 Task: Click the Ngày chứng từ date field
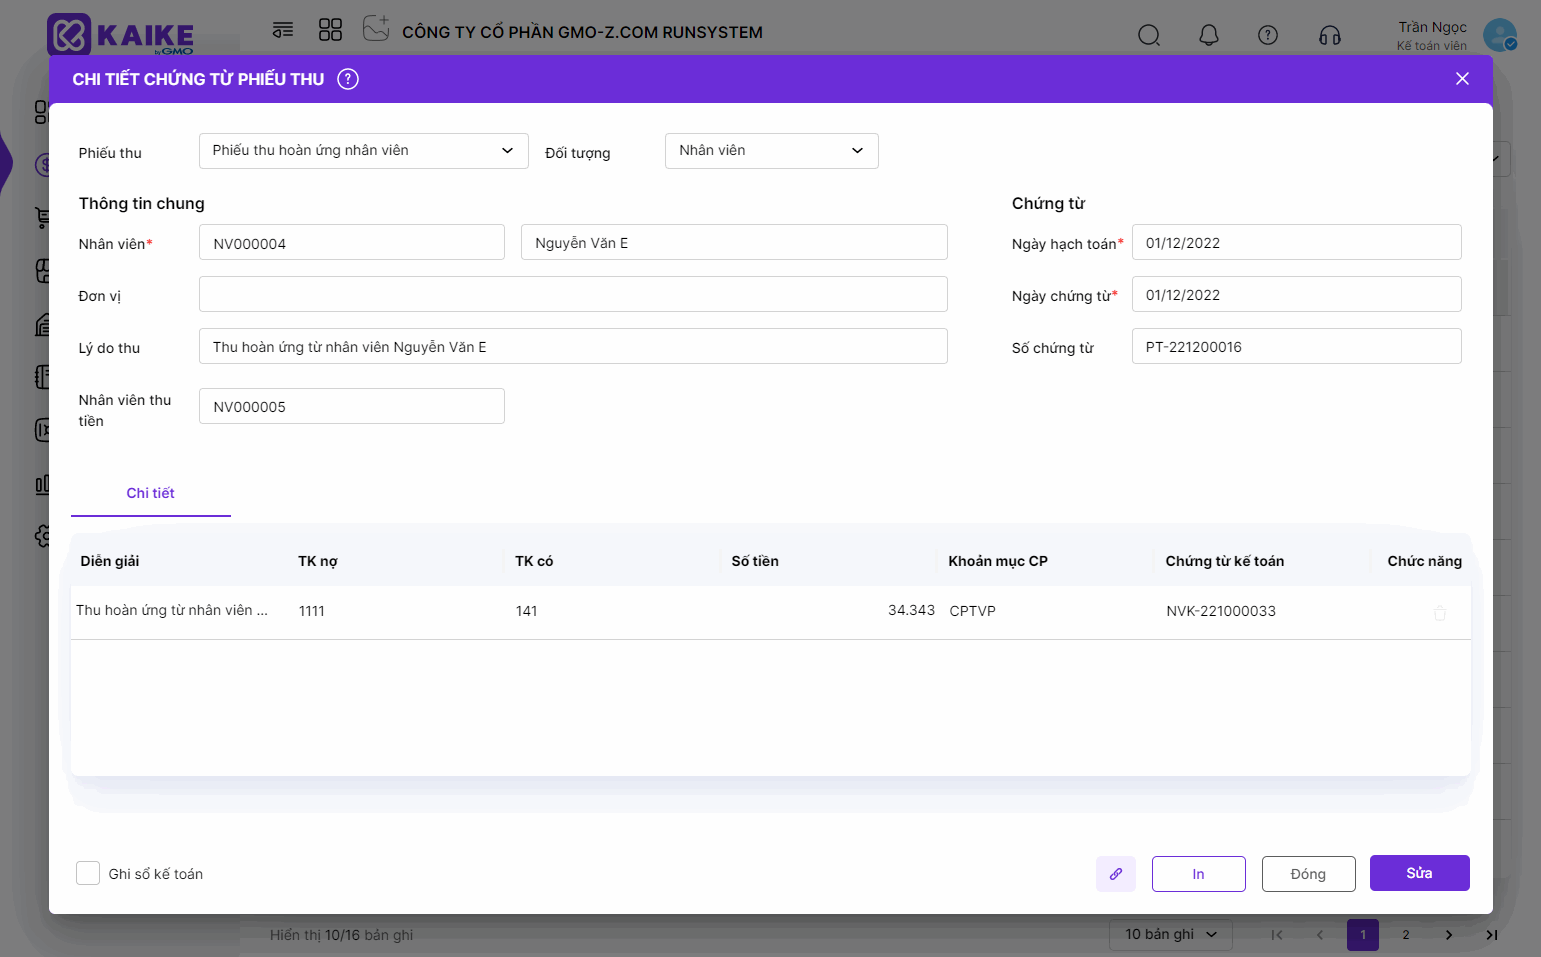pos(1297,294)
